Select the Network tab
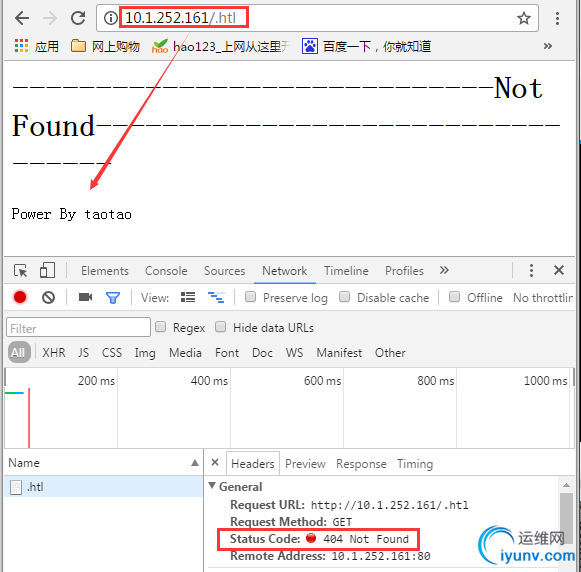Image resolution: width=581 pixels, height=572 pixels. pos(285,271)
